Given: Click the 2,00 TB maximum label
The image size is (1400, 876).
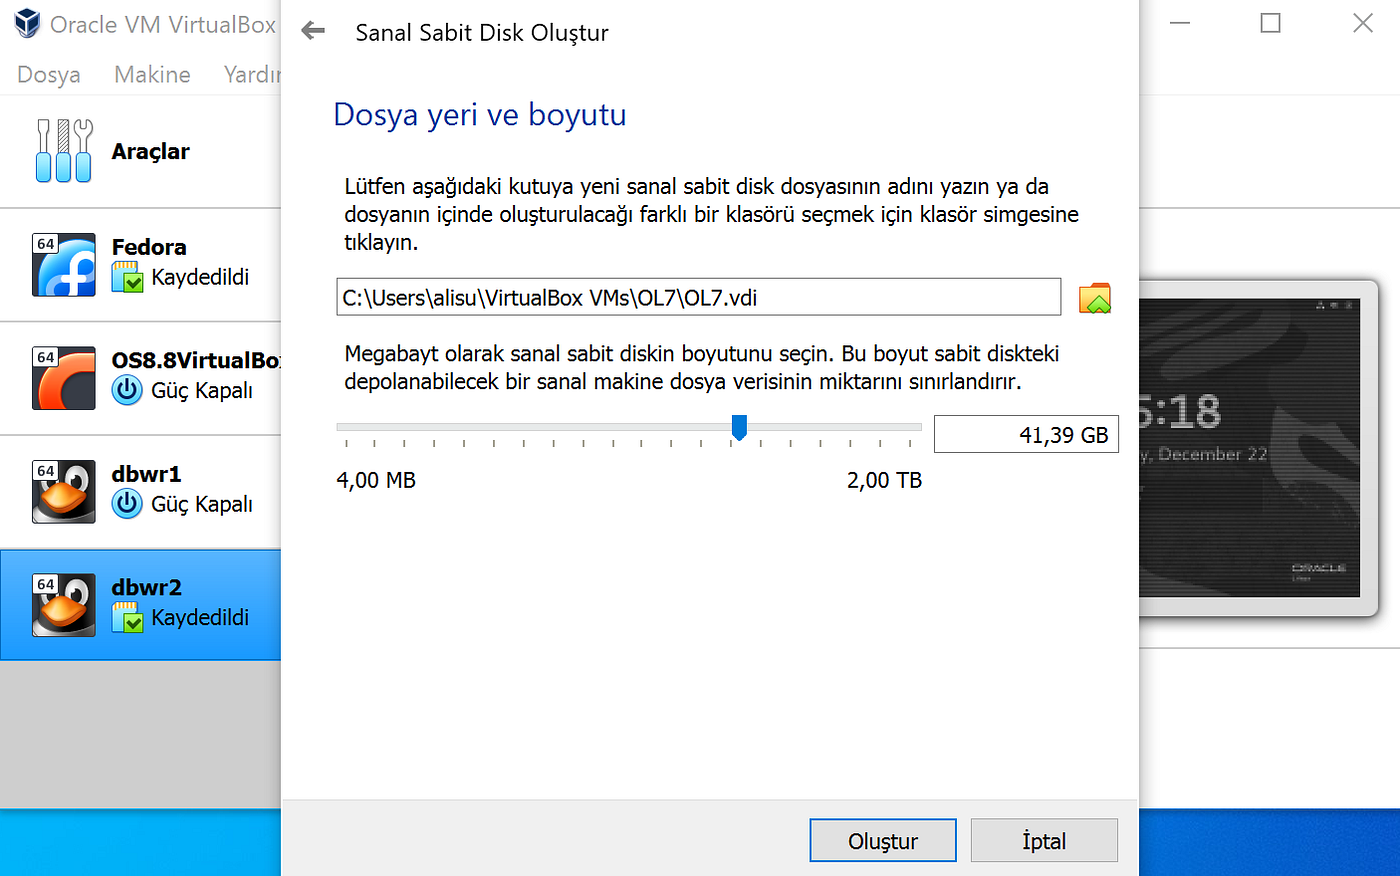Looking at the screenshot, I should 884,480.
